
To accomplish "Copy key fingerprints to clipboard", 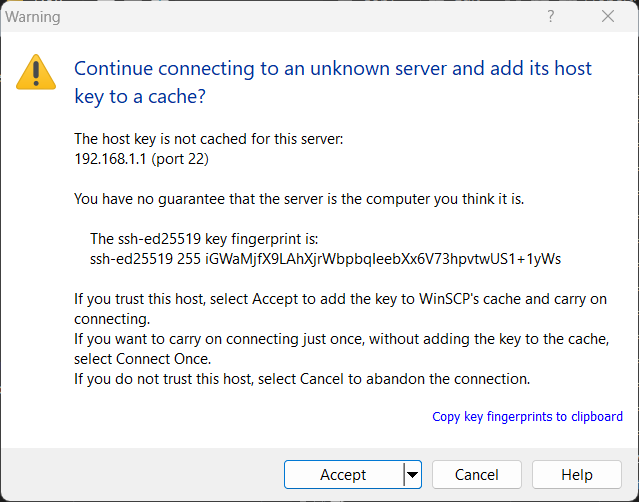I will 527,417.
